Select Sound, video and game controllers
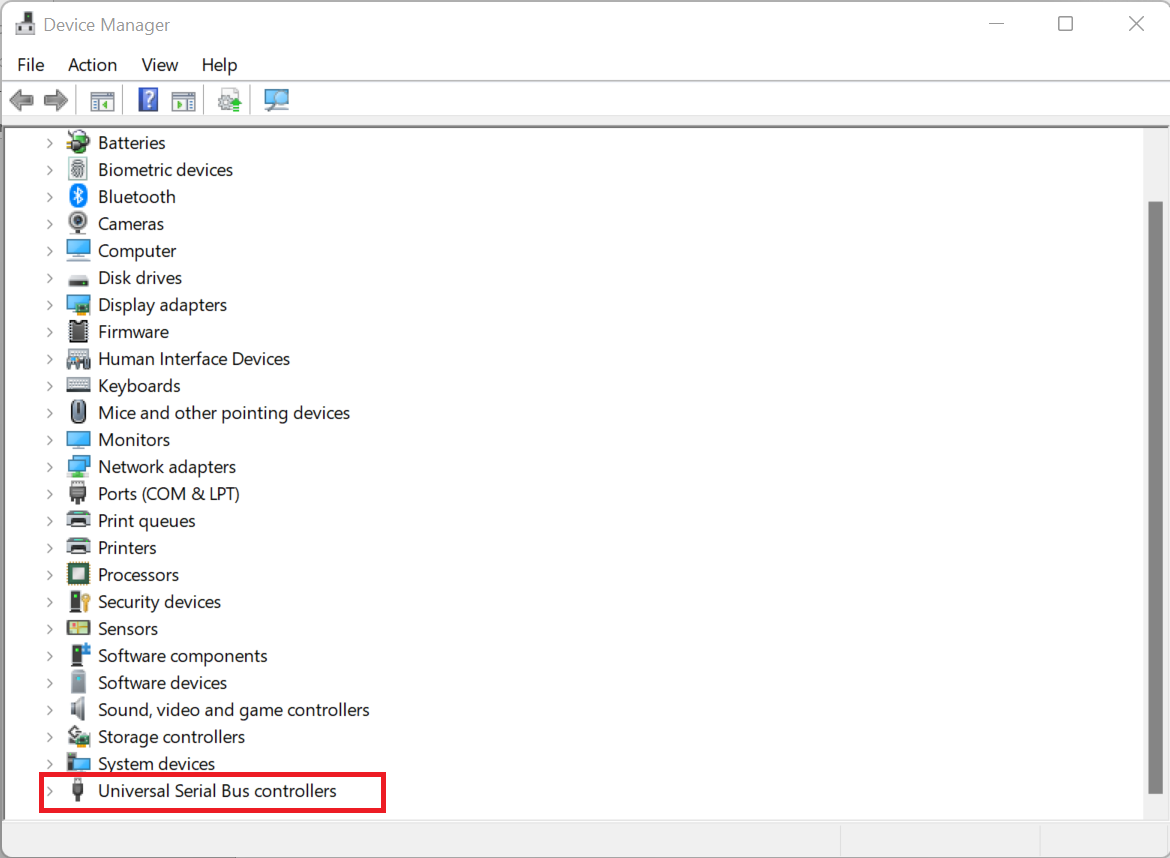The width and height of the screenshot is (1170, 858). (x=233, y=710)
